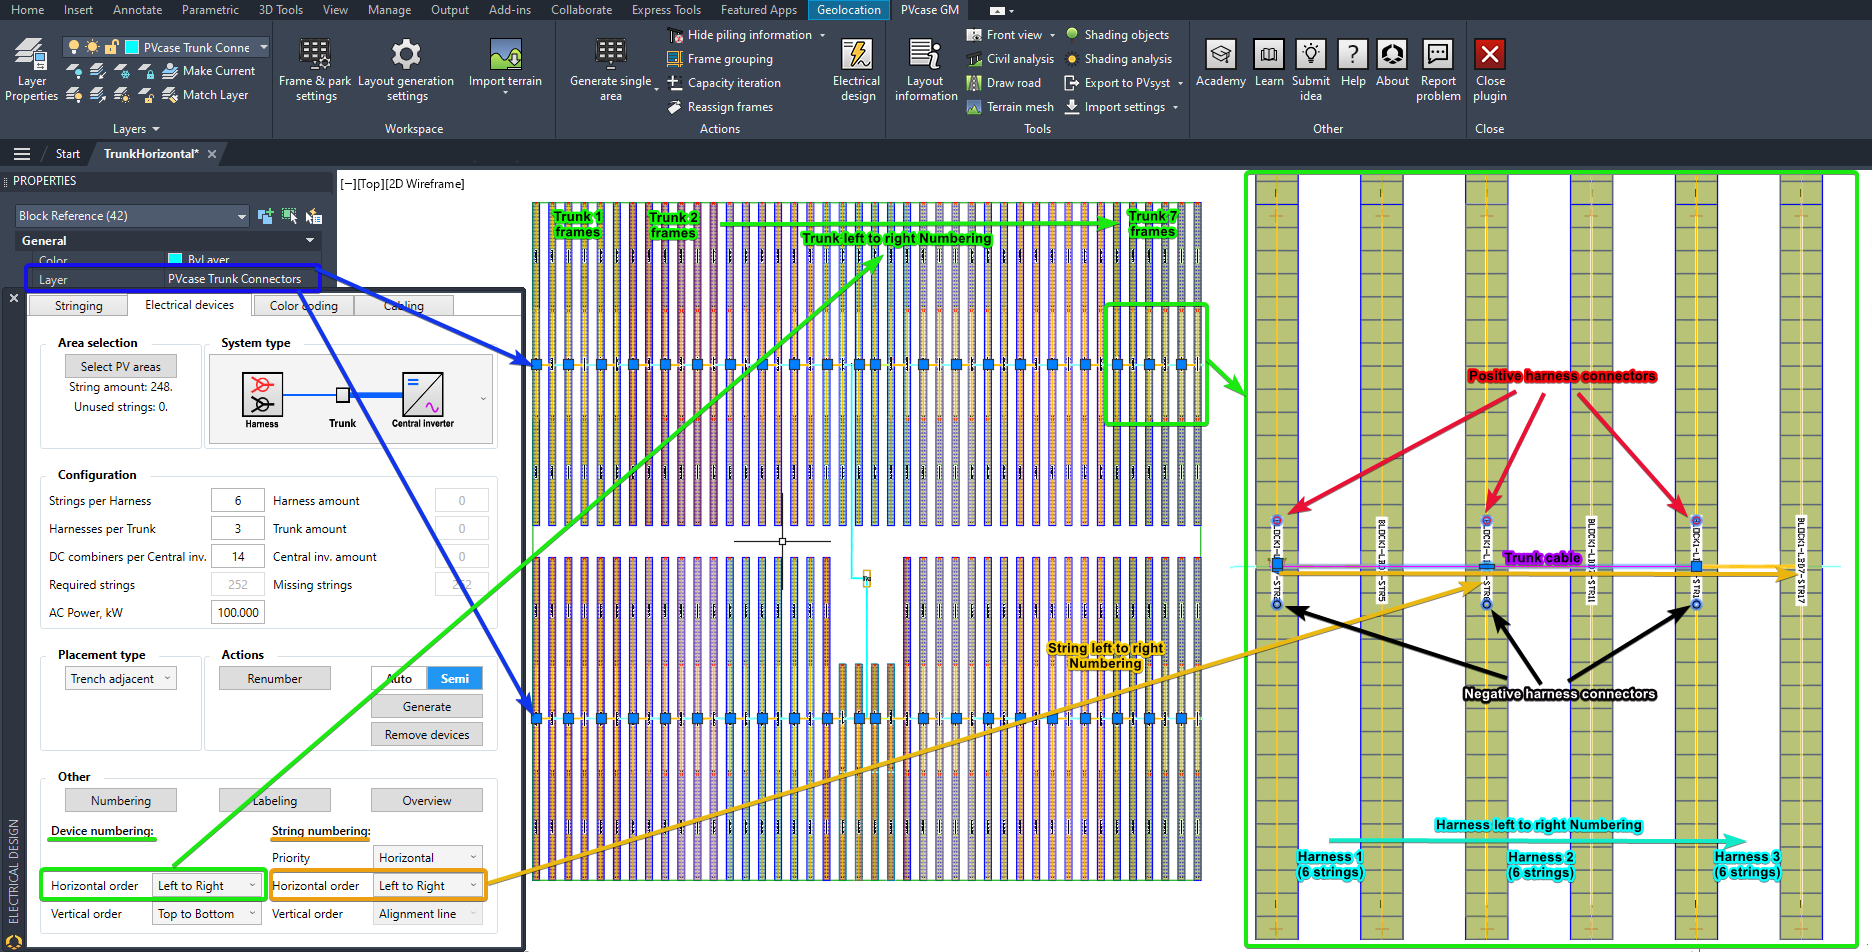Open the Express Tools ribbon tab
Screen dimensions: 1872x952
(666, 10)
